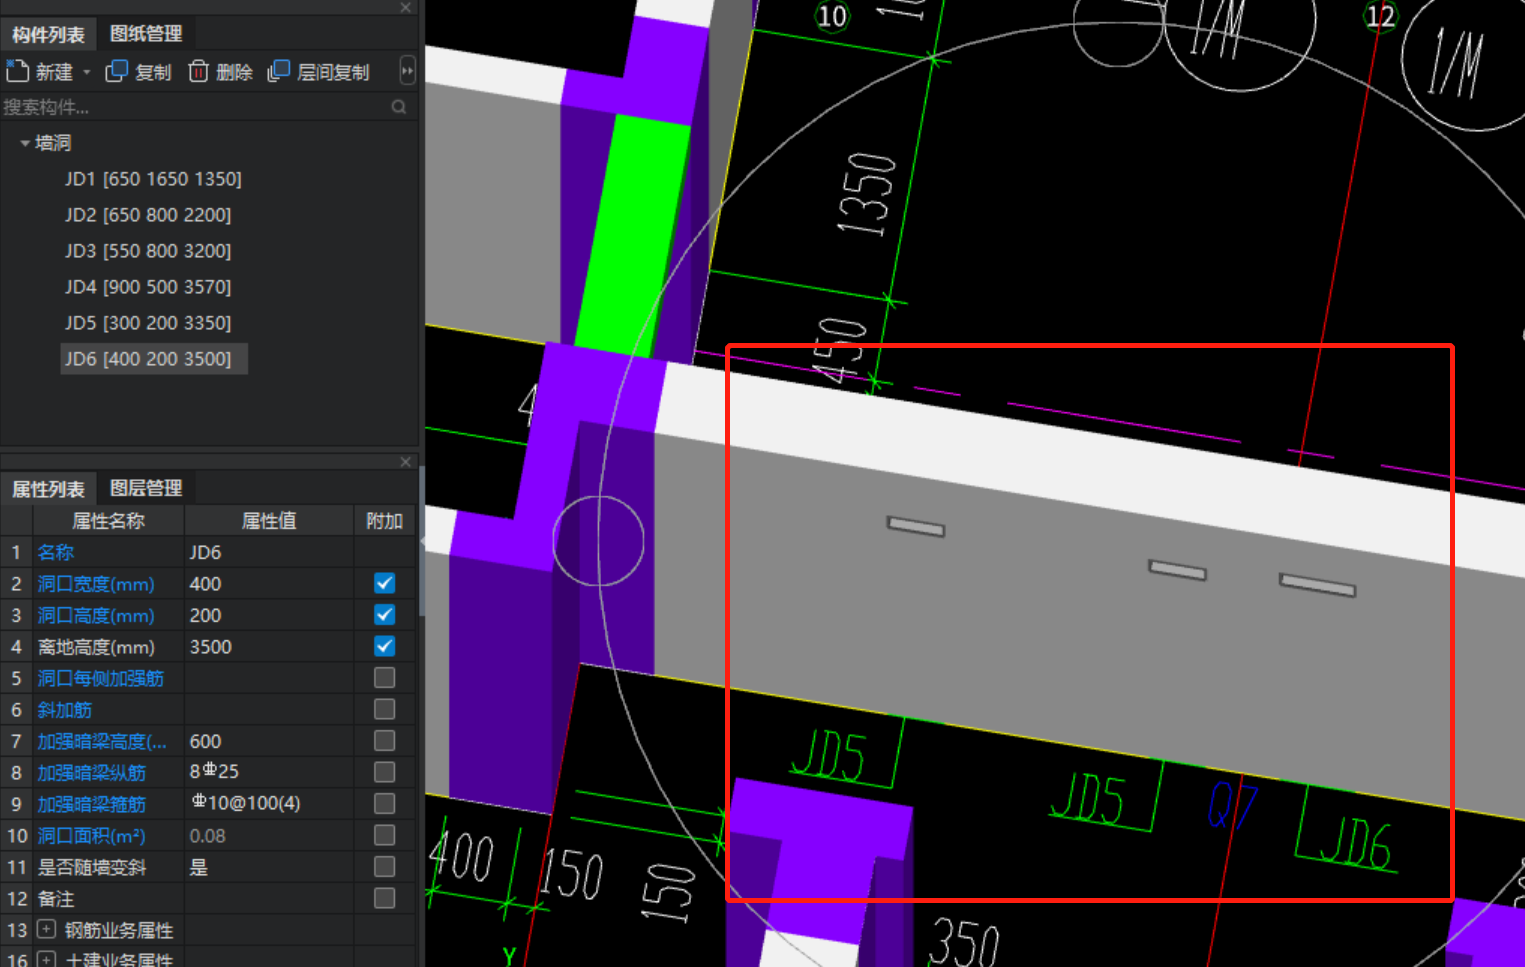This screenshot has width=1525, height=967.
Task: Edit 洞口宽度 value 400
Action: tap(269, 583)
